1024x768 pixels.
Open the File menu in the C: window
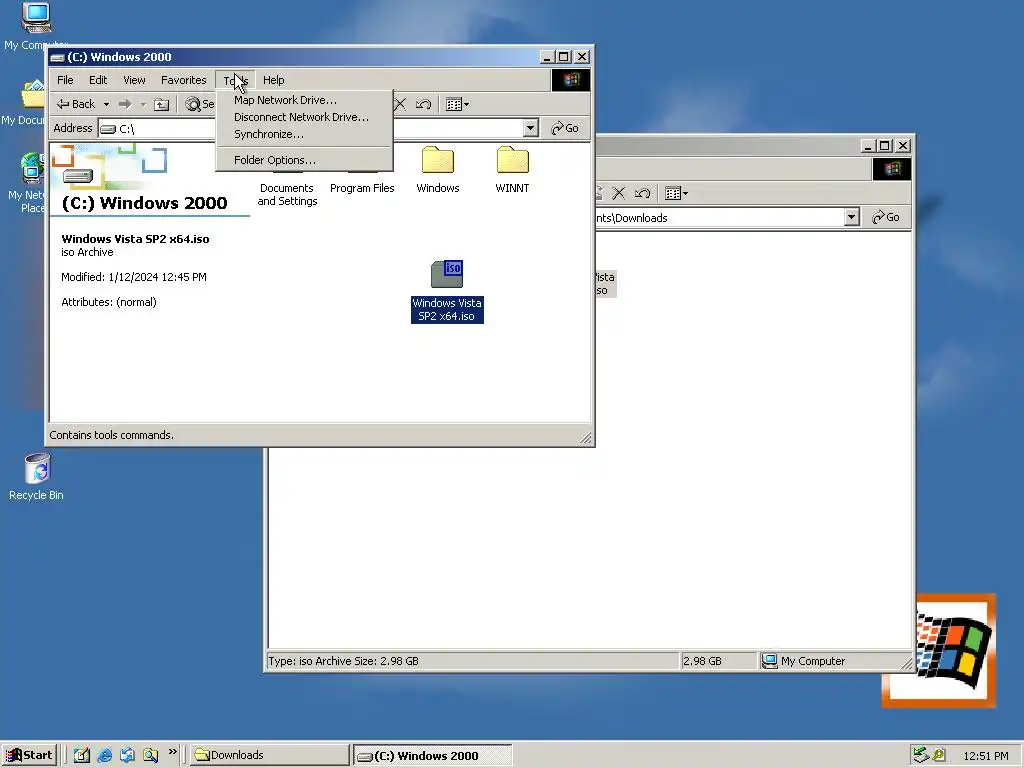65,80
